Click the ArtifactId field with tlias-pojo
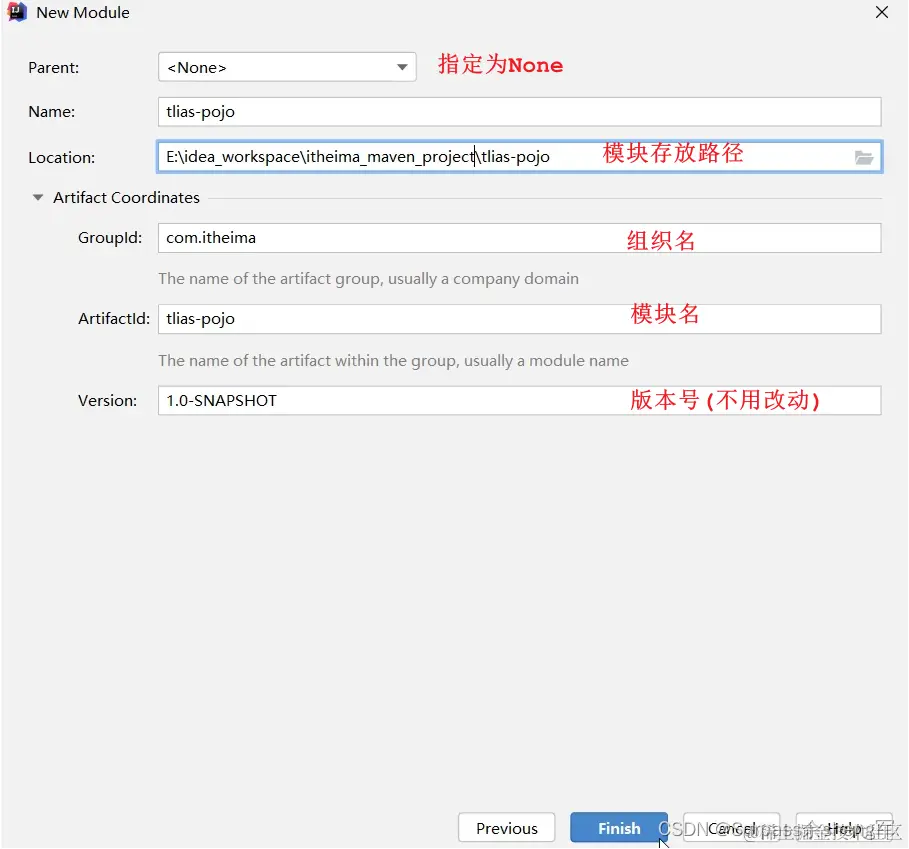Viewport: 909px width, 849px height. 519,319
